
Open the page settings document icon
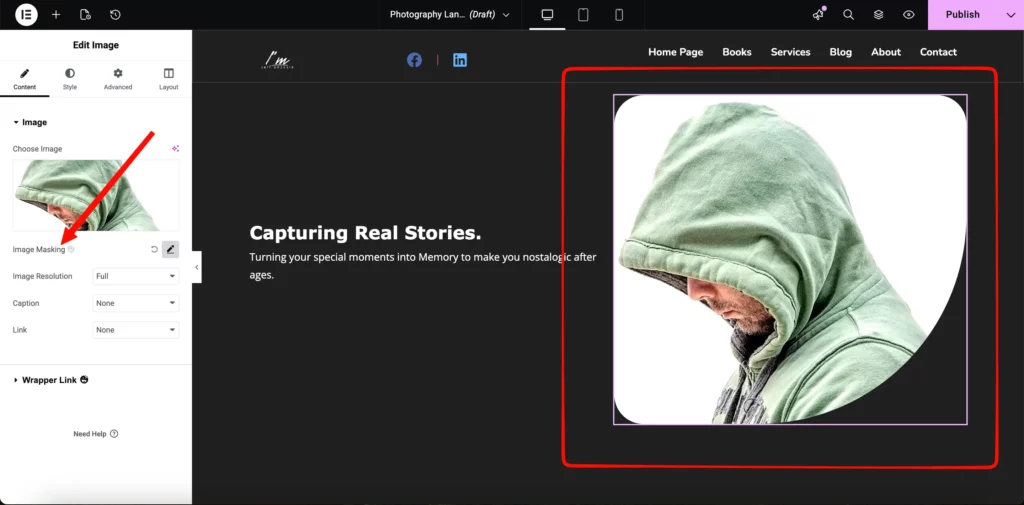coord(85,14)
